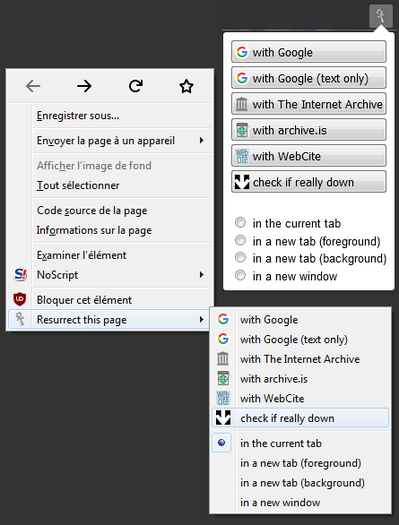Click the NoScript S! icon
The height and width of the screenshot is (525, 399).
click(20, 275)
